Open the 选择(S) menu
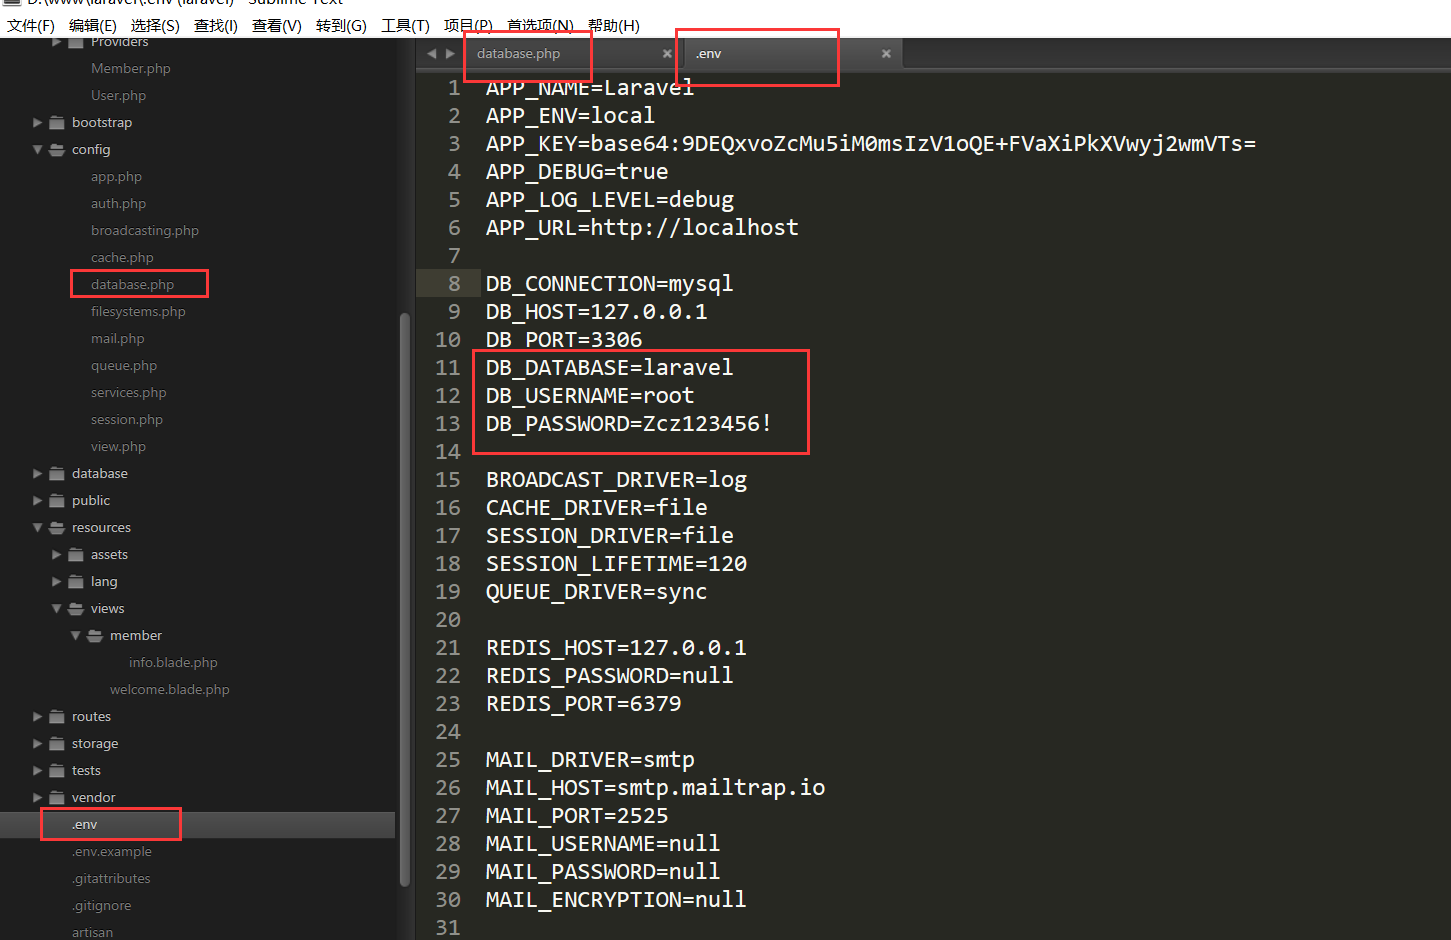Image resolution: width=1451 pixels, height=940 pixels. click(155, 26)
